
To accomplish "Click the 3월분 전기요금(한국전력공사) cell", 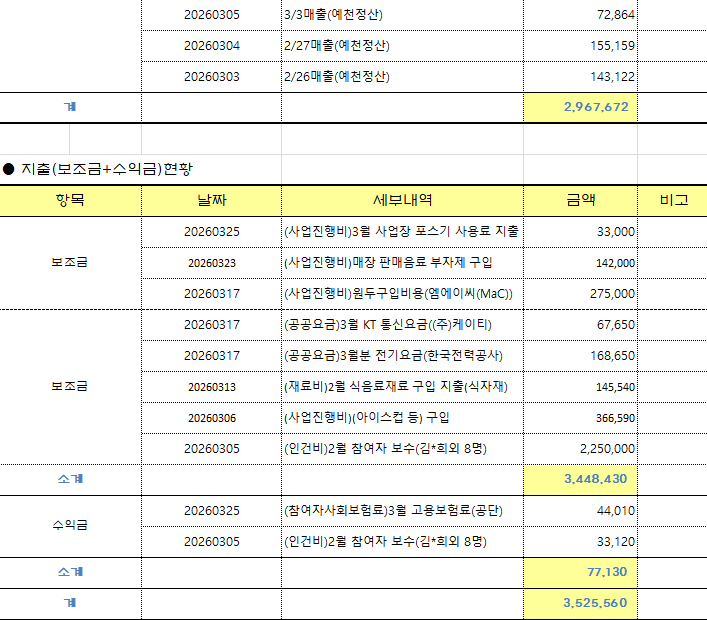I will point(402,356).
